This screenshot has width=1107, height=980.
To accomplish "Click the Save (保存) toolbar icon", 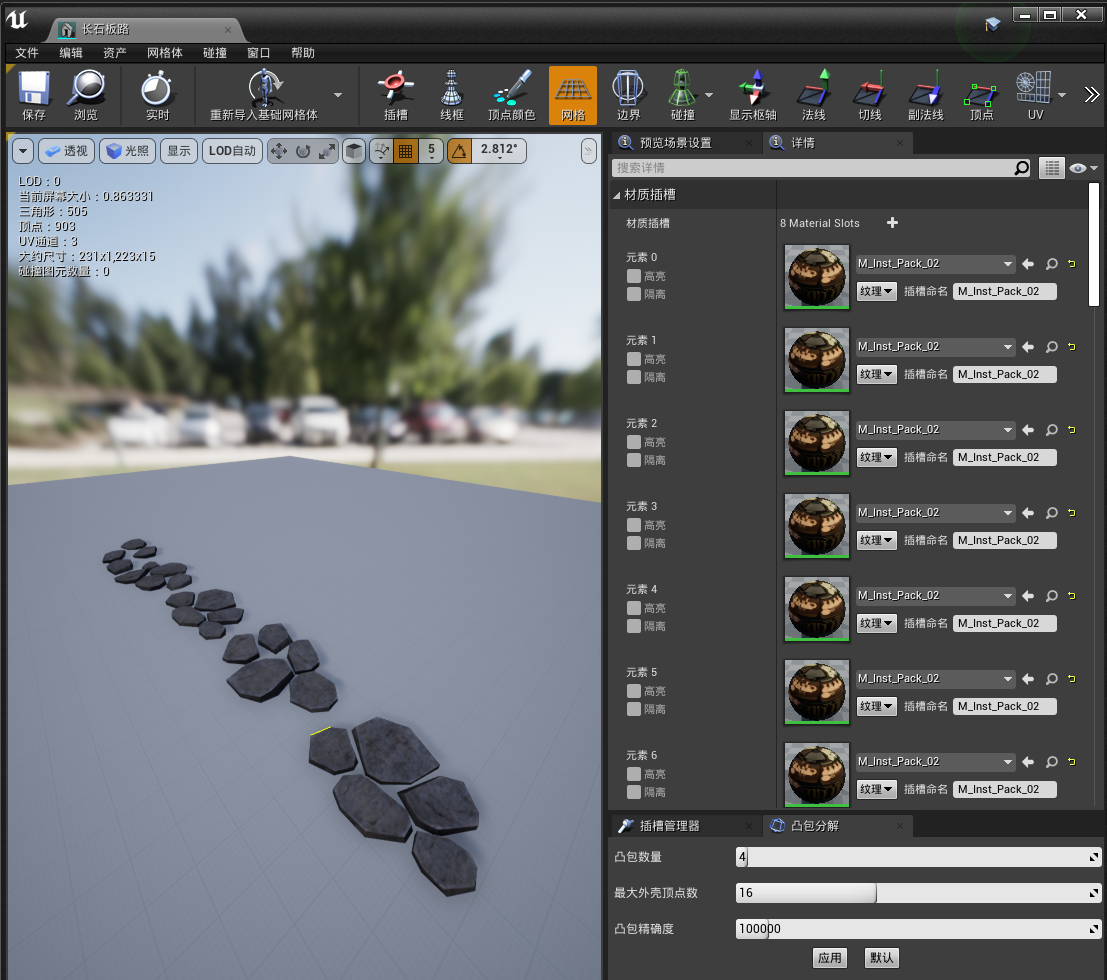I will click(x=34, y=96).
